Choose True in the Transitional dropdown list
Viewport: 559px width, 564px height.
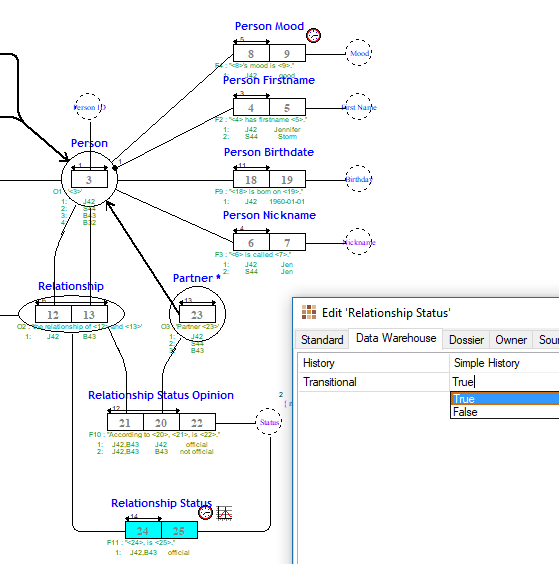pos(505,399)
